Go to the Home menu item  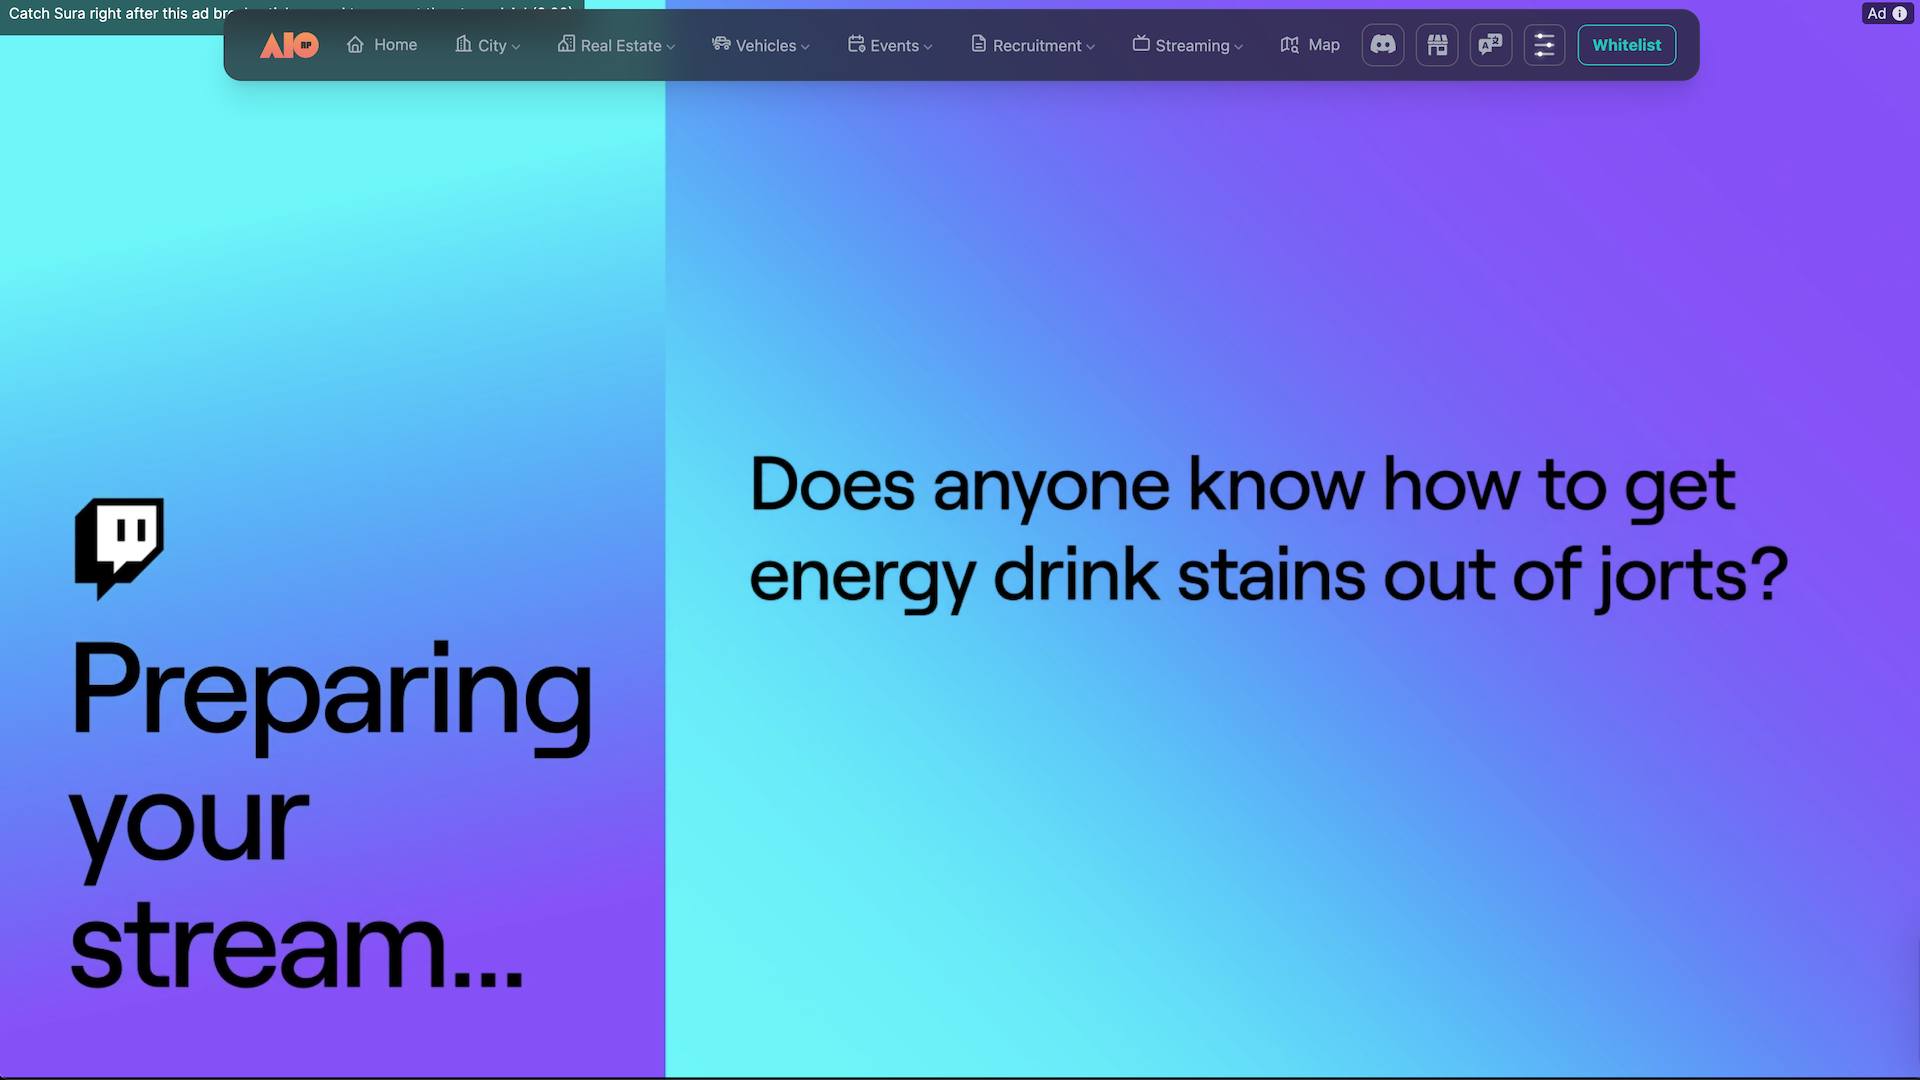pos(395,45)
